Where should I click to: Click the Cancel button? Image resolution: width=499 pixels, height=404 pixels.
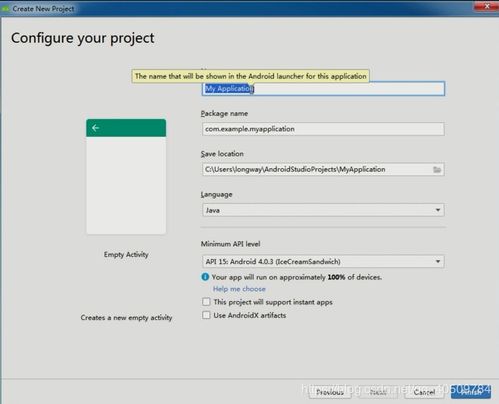tap(424, 392)
